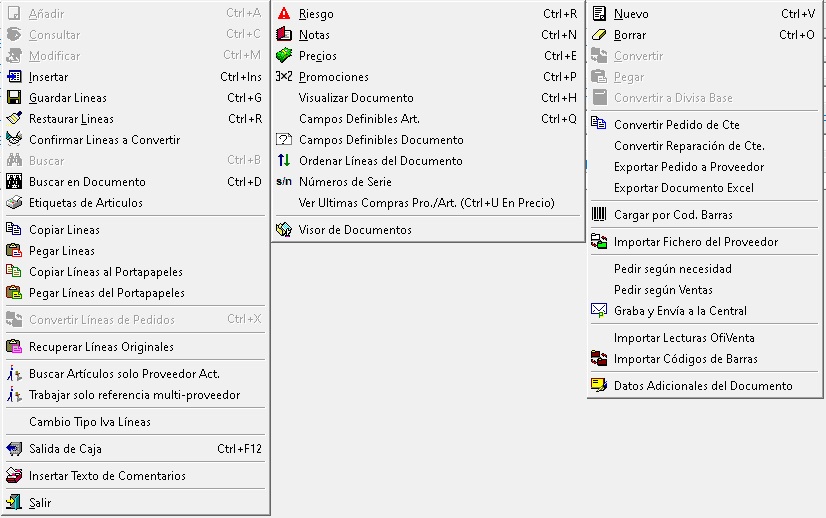Image resolution: width=826 pixels, height=518 pixels.
Task: Click the eraser icon next to Borrar
Action: point(599,35)
